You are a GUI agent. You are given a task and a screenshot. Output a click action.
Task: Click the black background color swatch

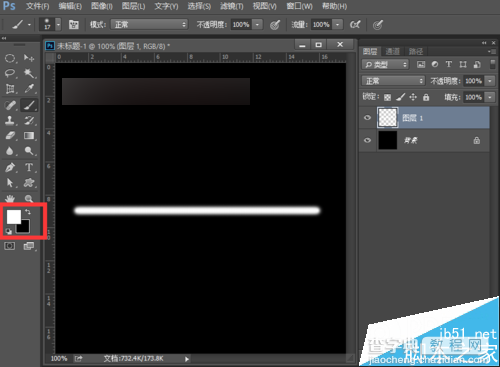[x=24, y=227]
